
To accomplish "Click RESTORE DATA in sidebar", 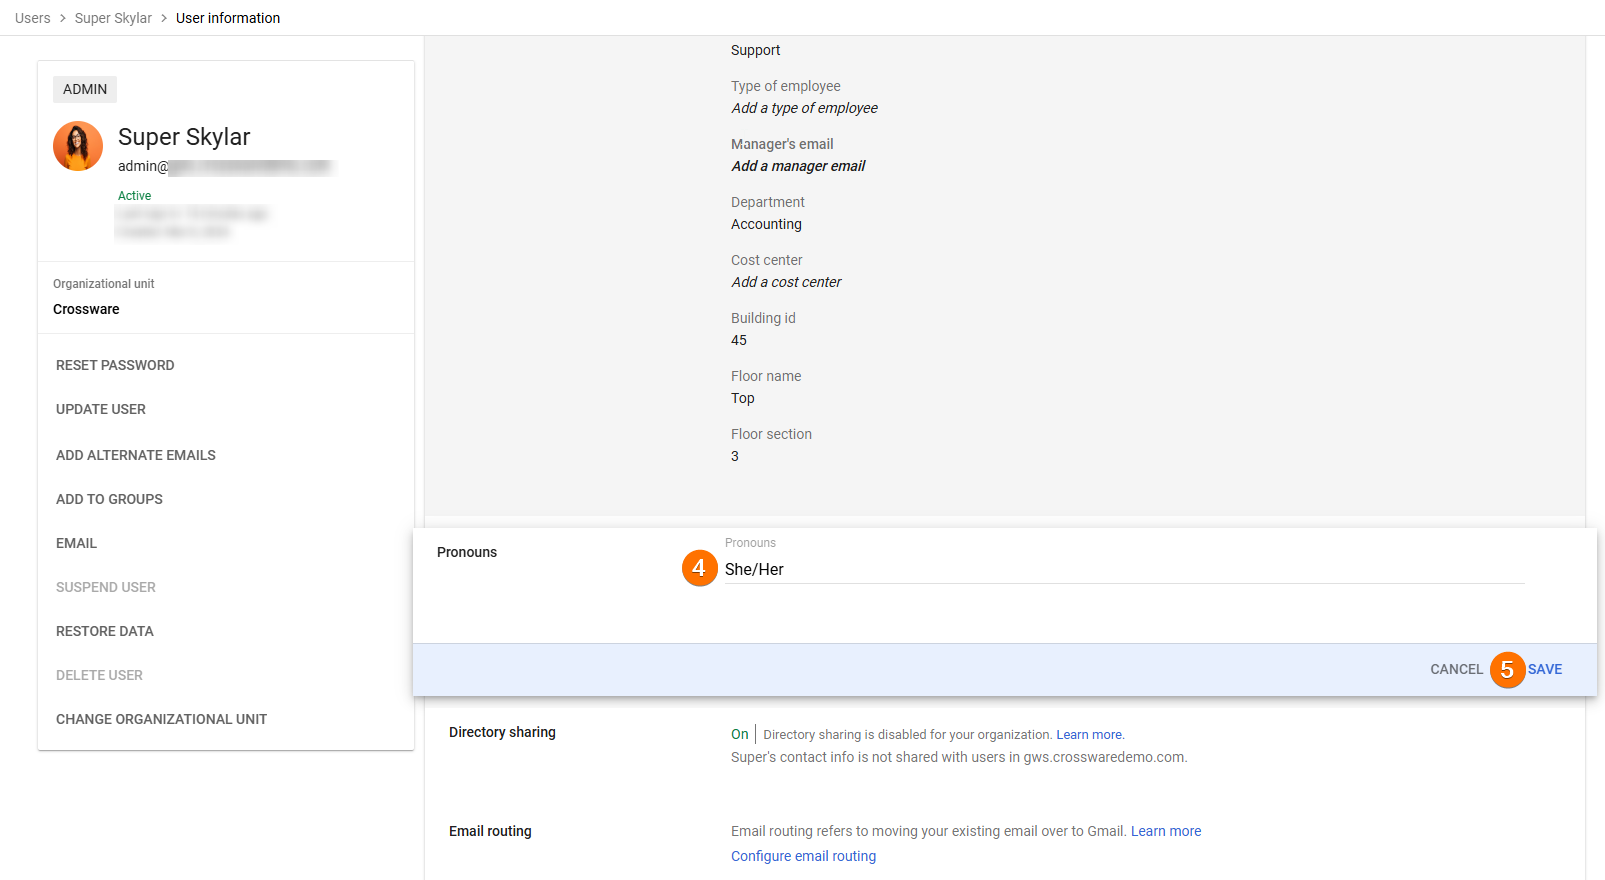I will tap(105, 631).
